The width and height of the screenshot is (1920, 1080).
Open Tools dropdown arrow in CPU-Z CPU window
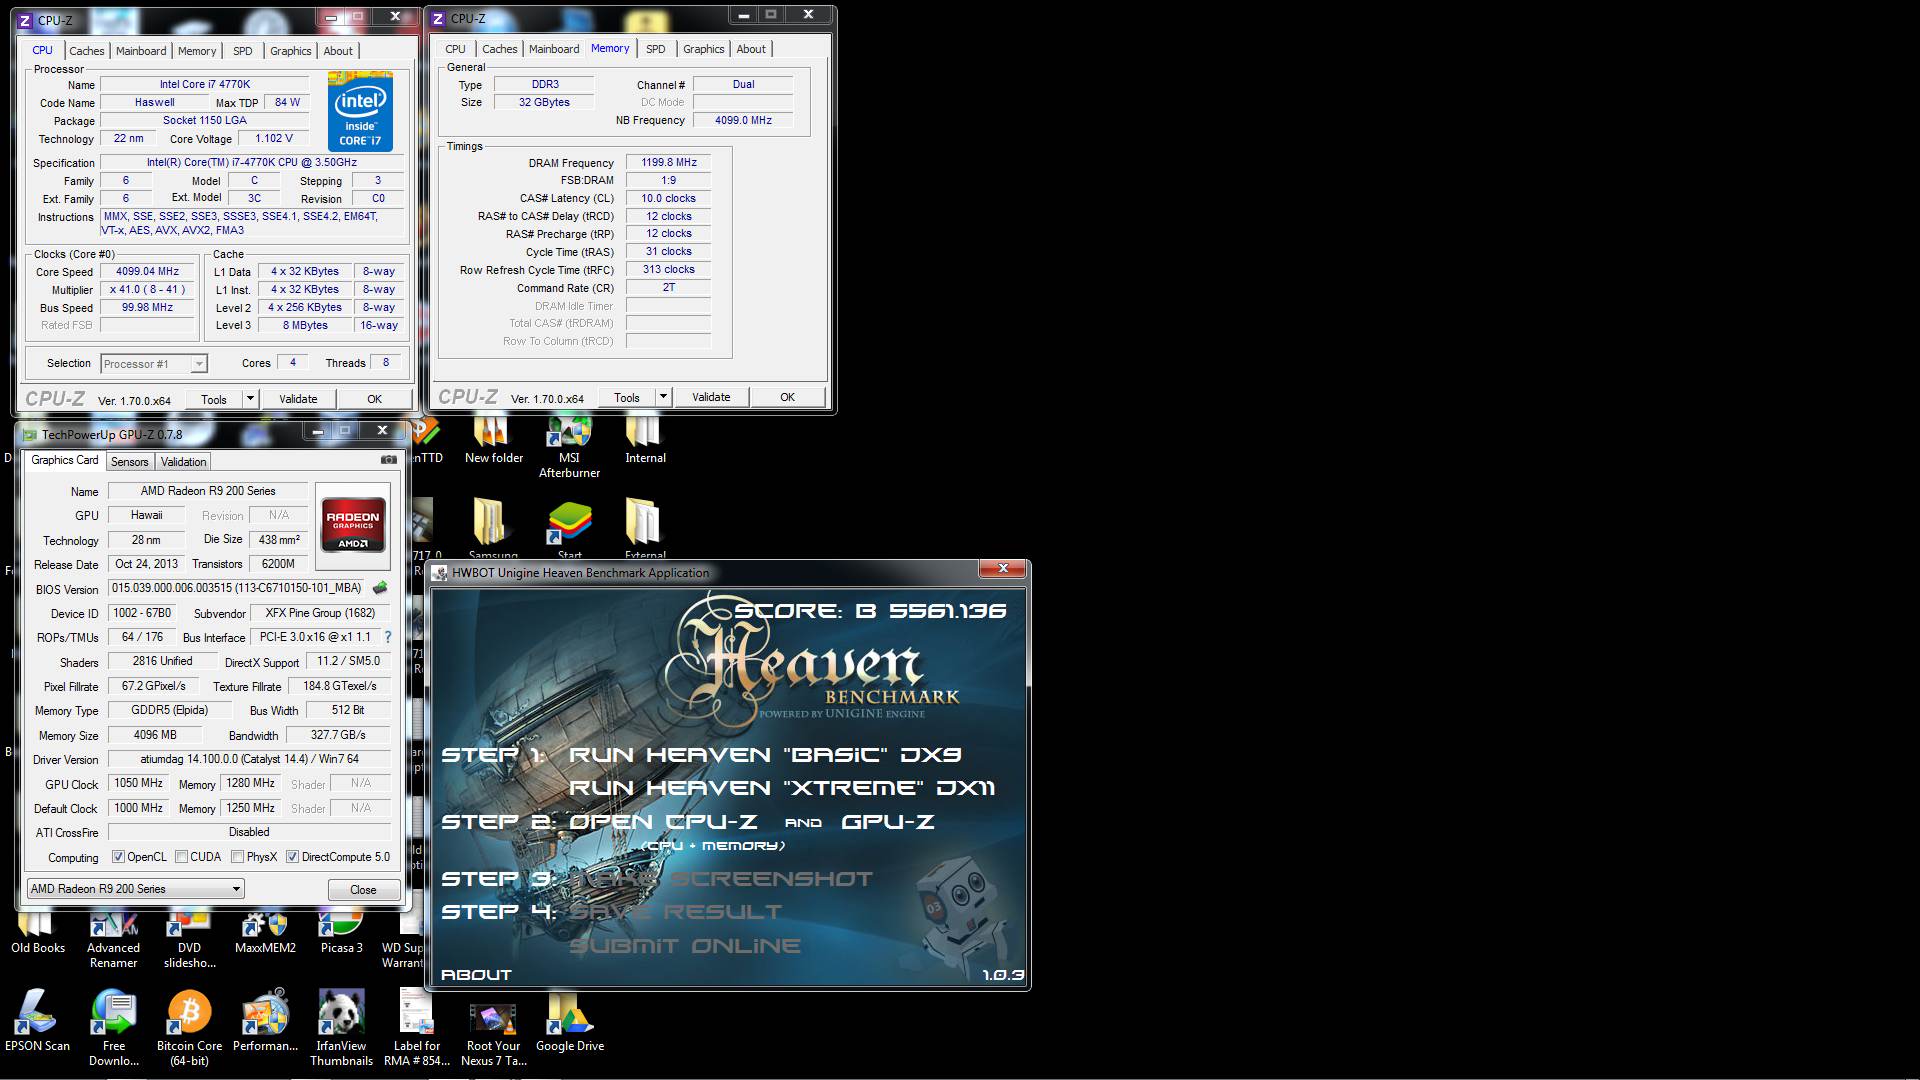click(250, 399)
